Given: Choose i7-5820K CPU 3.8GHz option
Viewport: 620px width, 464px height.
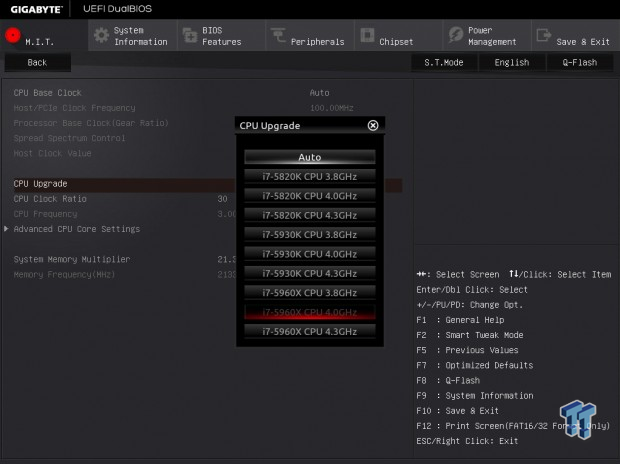Looking at the screenshot, I should point(310,176).
